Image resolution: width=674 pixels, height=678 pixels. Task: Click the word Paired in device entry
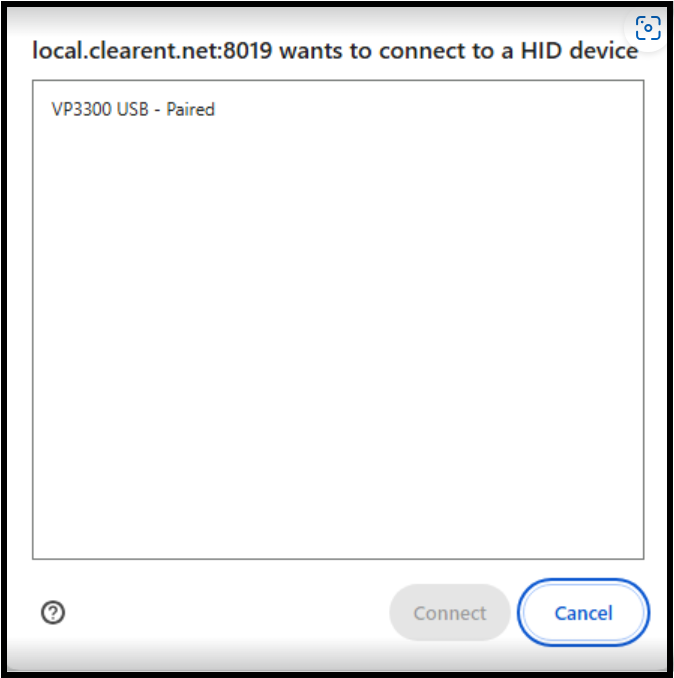point(190,109)
